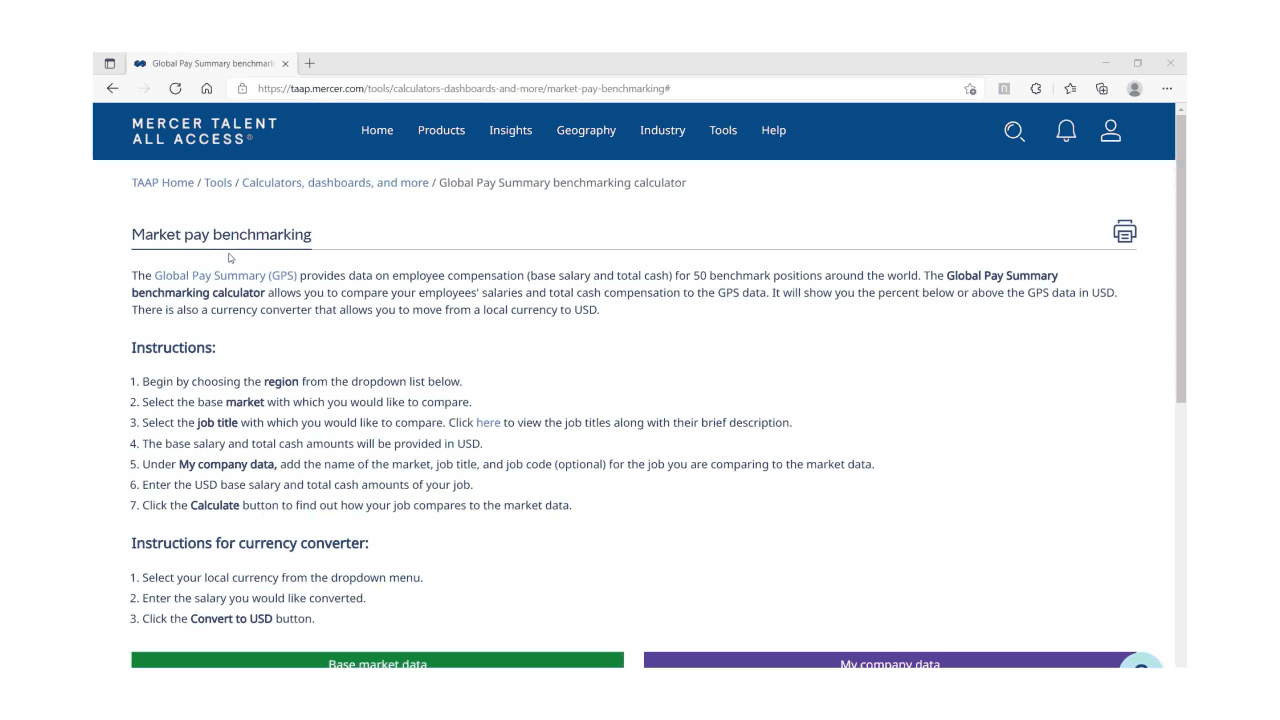
Task: Click the browser home icon
Action: pos(207,88)
